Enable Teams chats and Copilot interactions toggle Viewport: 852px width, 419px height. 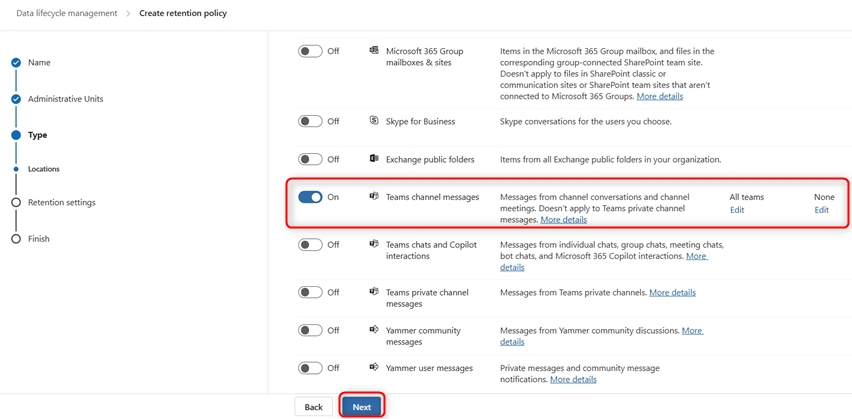tap(310, 245)
